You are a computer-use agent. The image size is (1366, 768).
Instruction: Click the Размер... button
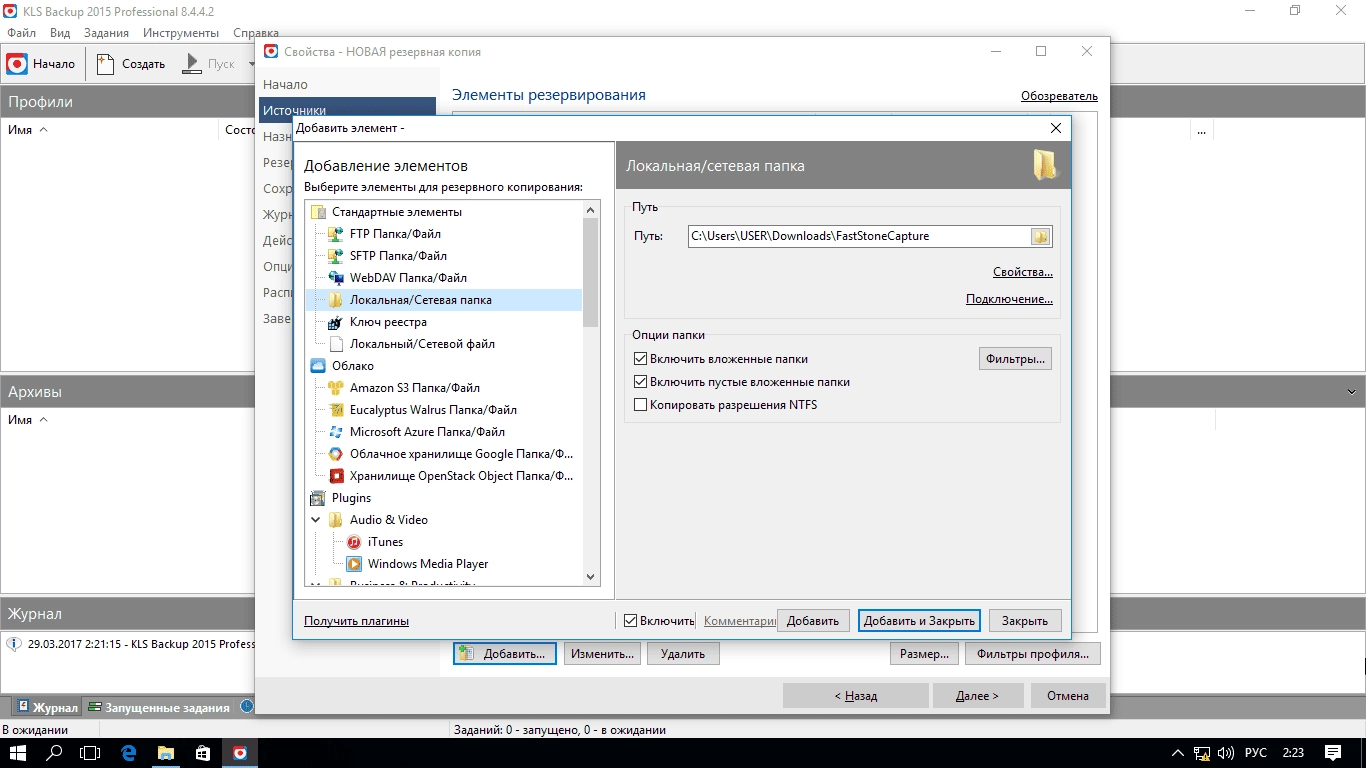[924, 654]
